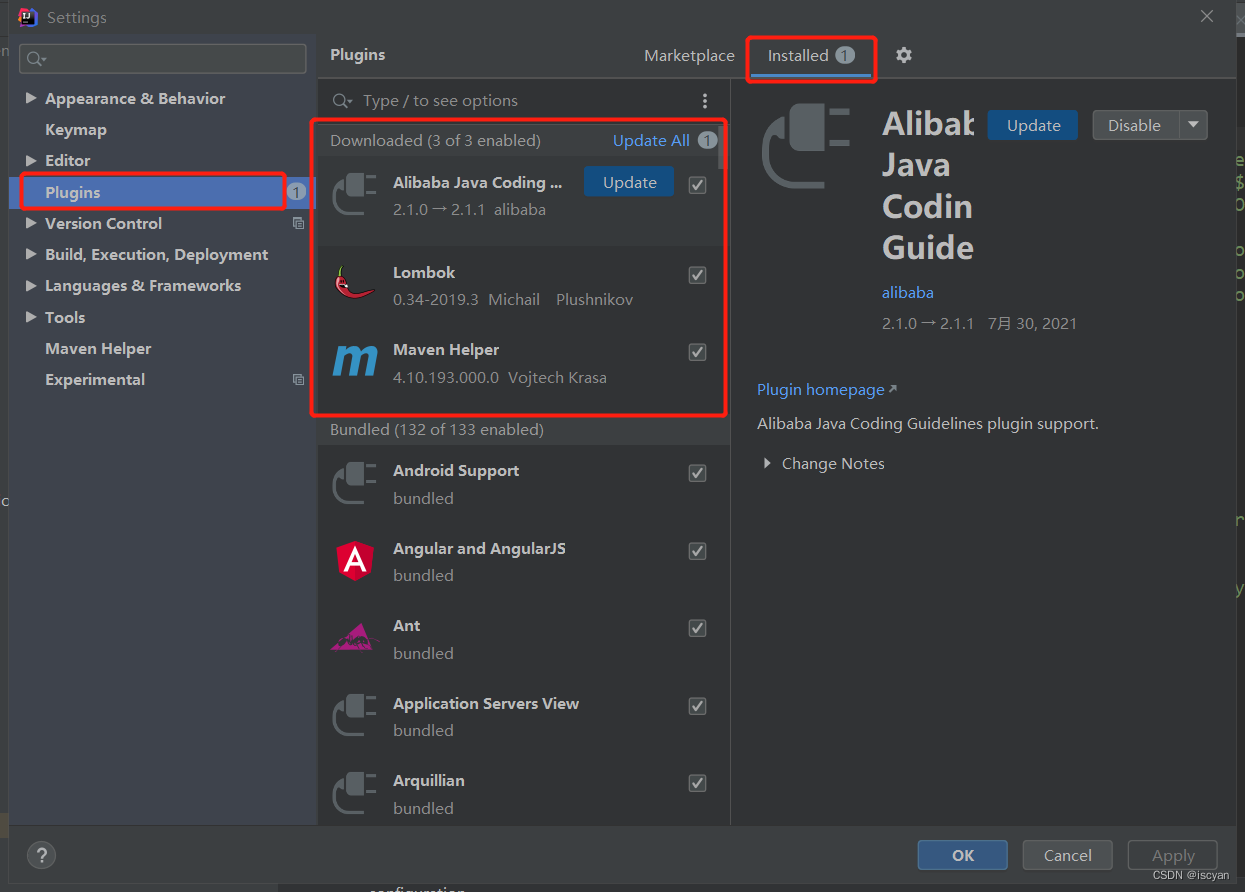Image resolution: width=1245 pixels, height=892 pixels.
Task: Click the Disable button
Action: pos(1136,125)
